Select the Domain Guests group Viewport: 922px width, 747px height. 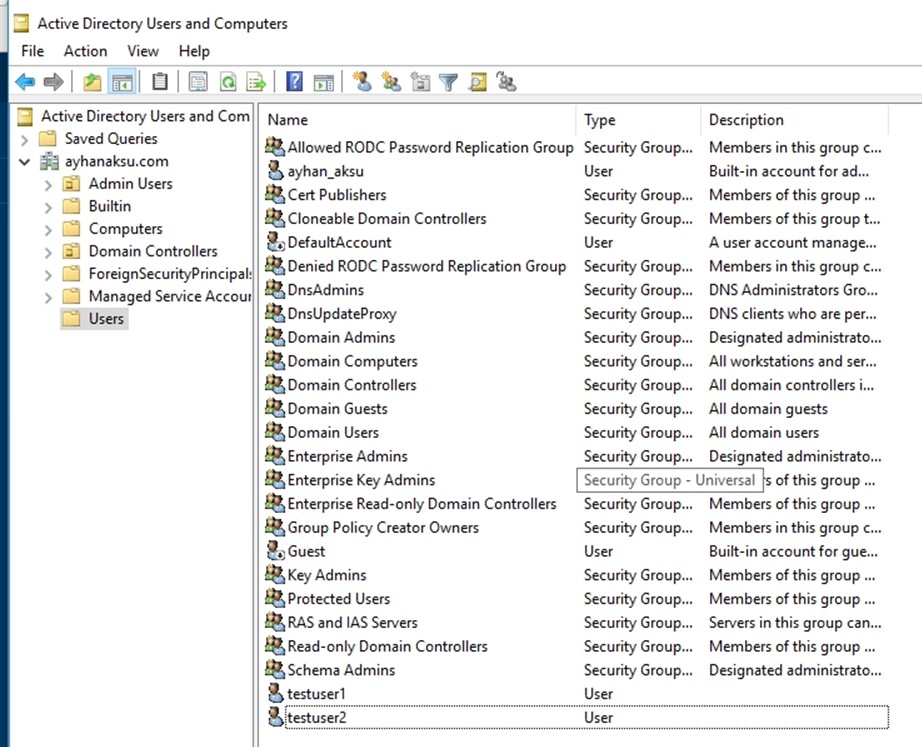point(337,408)
